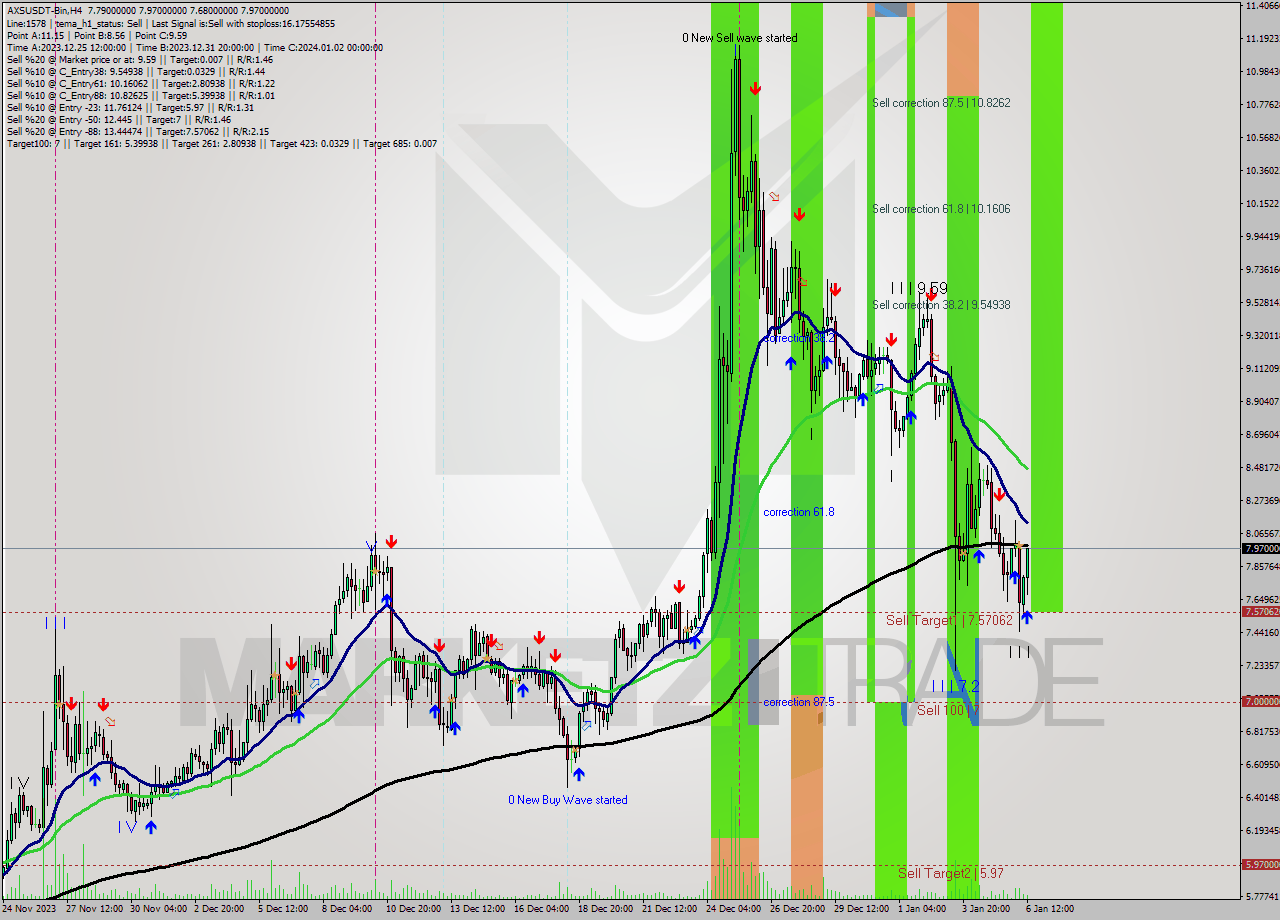Click the 'Time A:2023.12.25 12:00:00' row

coord(194,47)
